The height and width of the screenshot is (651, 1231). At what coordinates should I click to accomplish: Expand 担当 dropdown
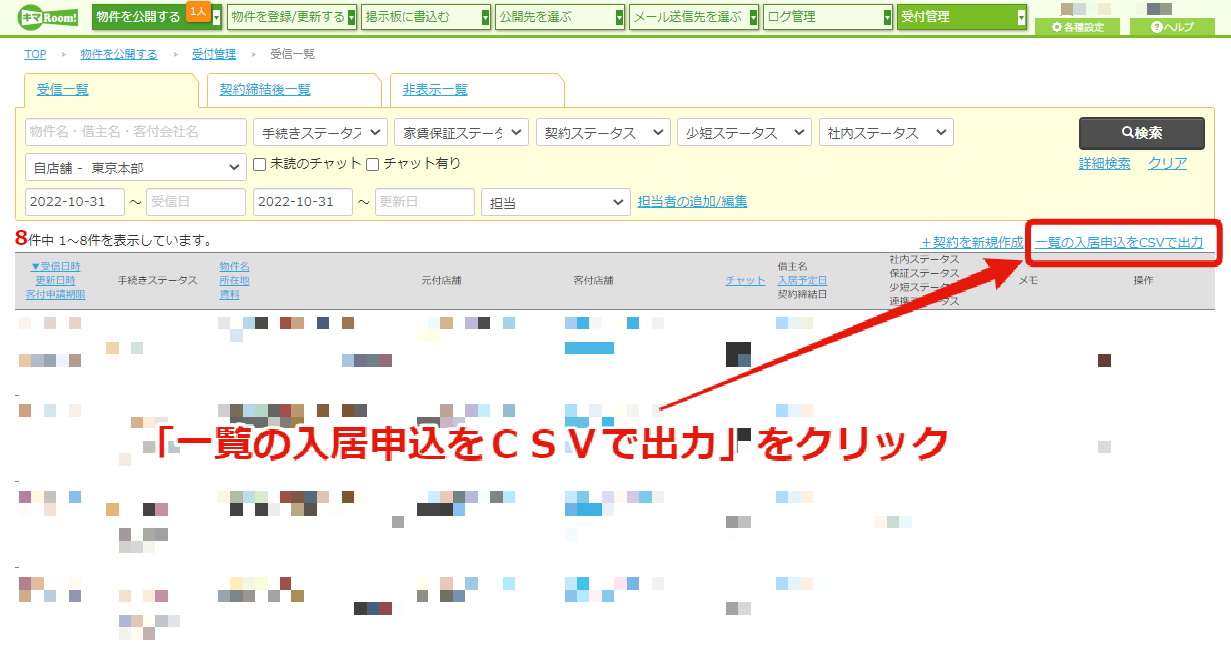pos(556,202)
